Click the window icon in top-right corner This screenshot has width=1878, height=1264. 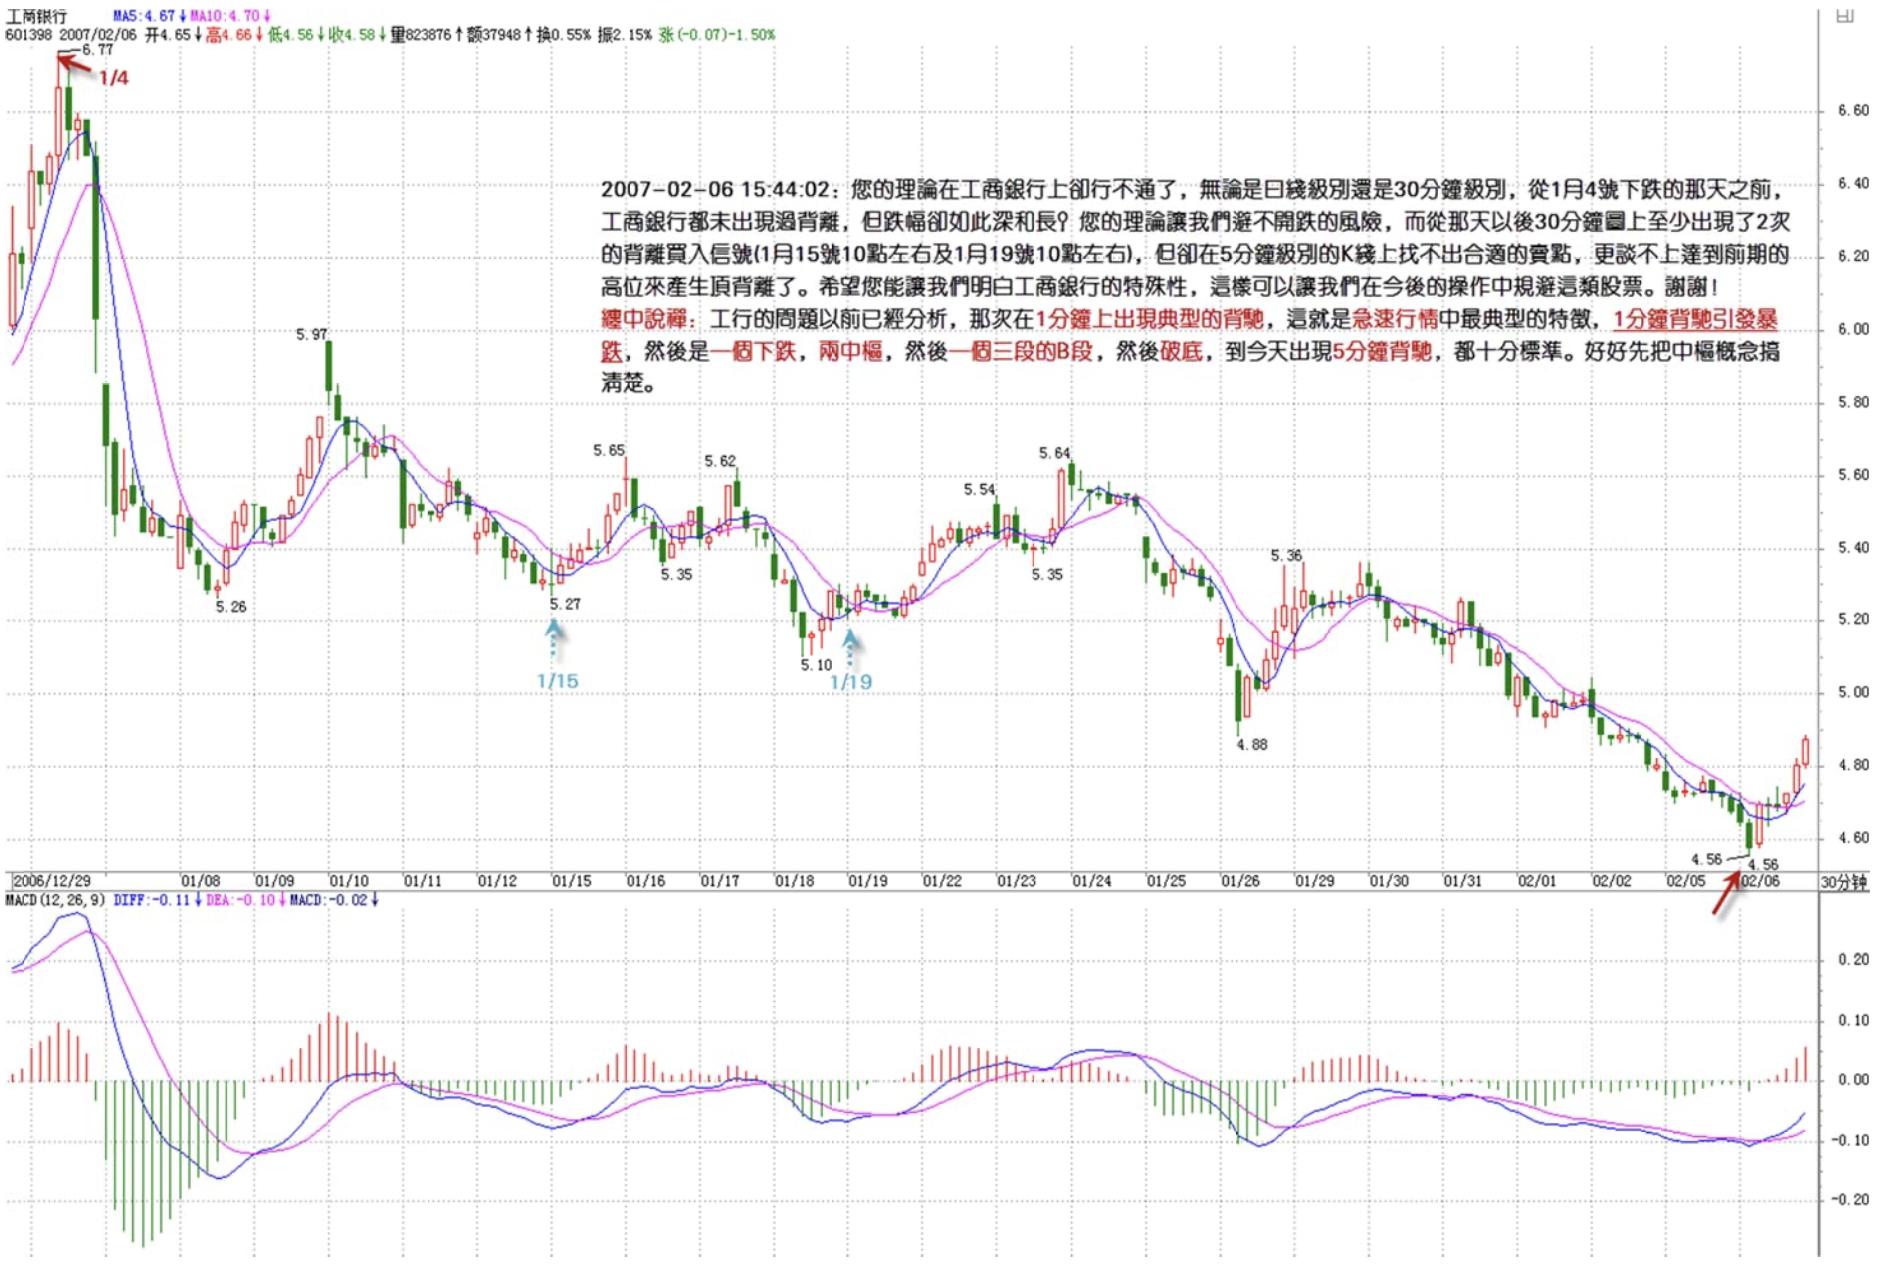1845,16
